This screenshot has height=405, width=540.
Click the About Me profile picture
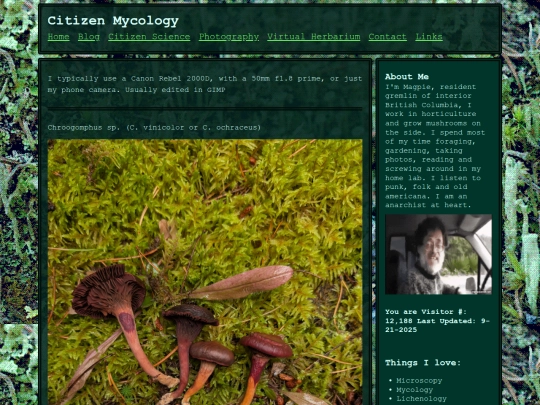tap(438, 254)
